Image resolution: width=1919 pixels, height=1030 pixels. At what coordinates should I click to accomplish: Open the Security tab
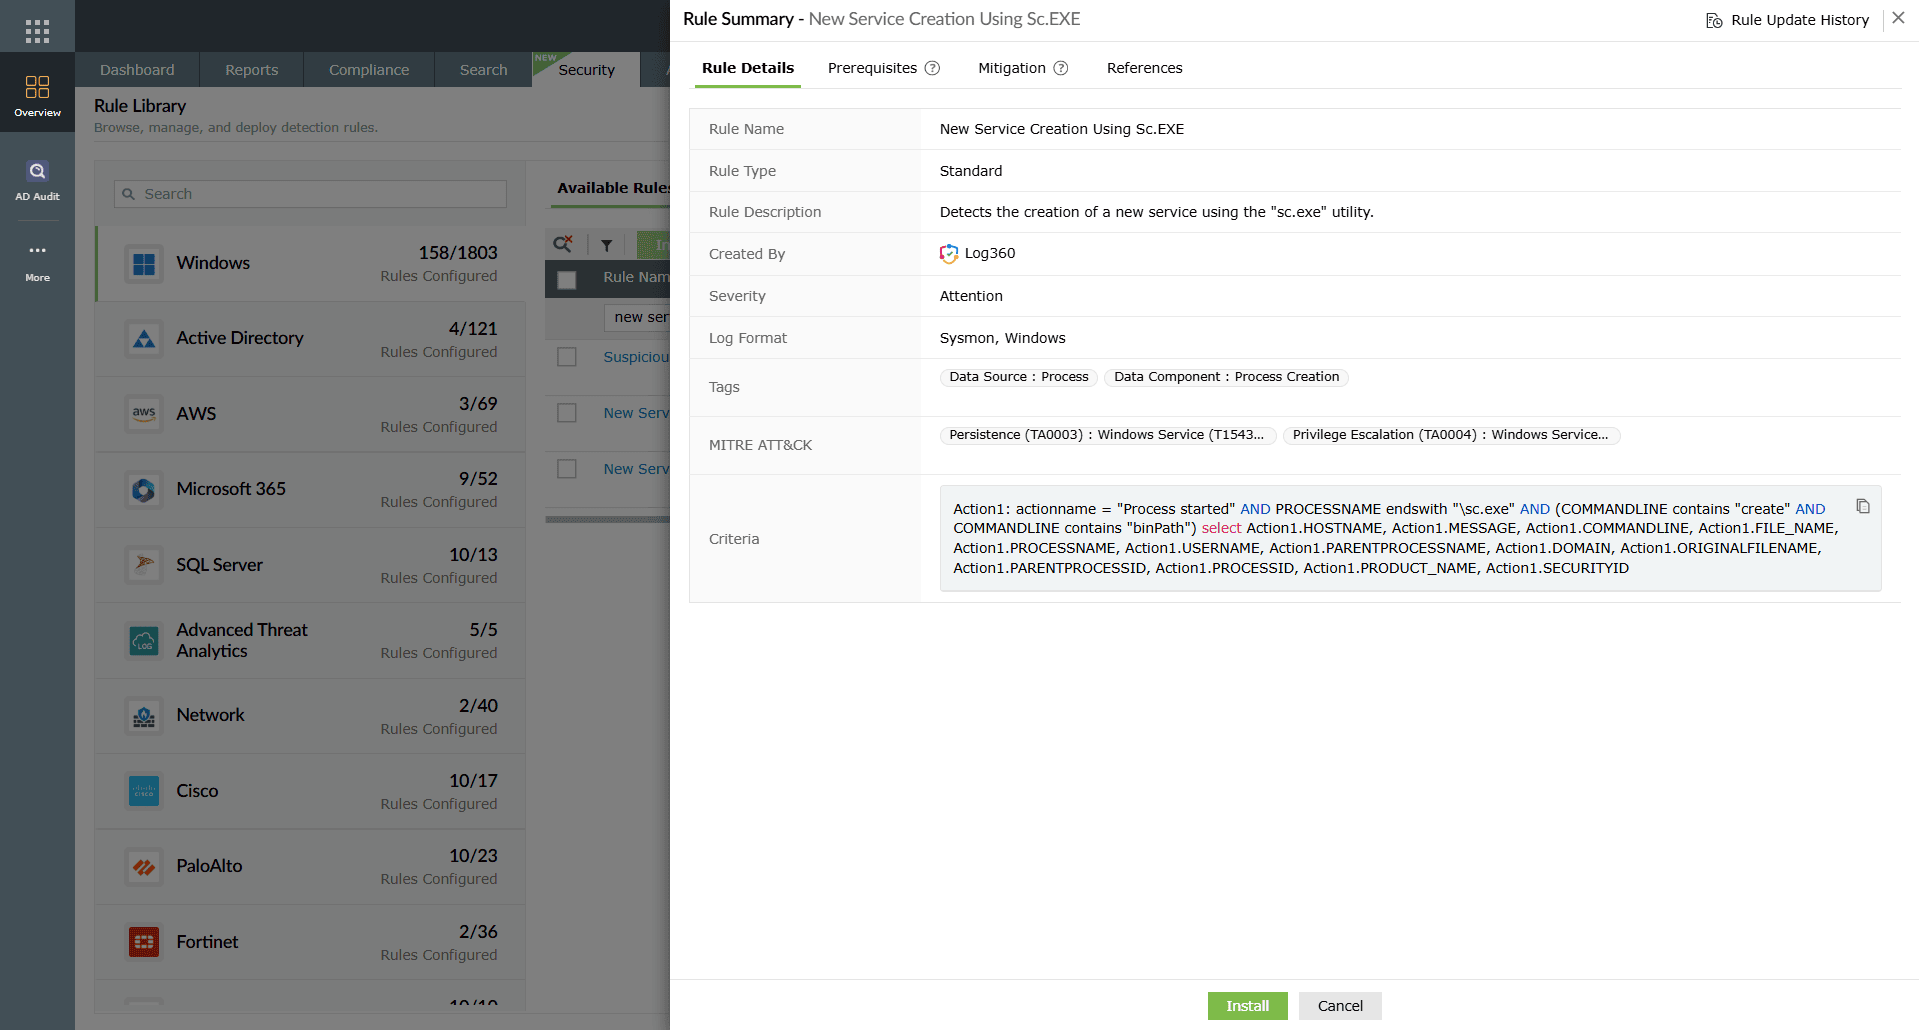(586, 70)
